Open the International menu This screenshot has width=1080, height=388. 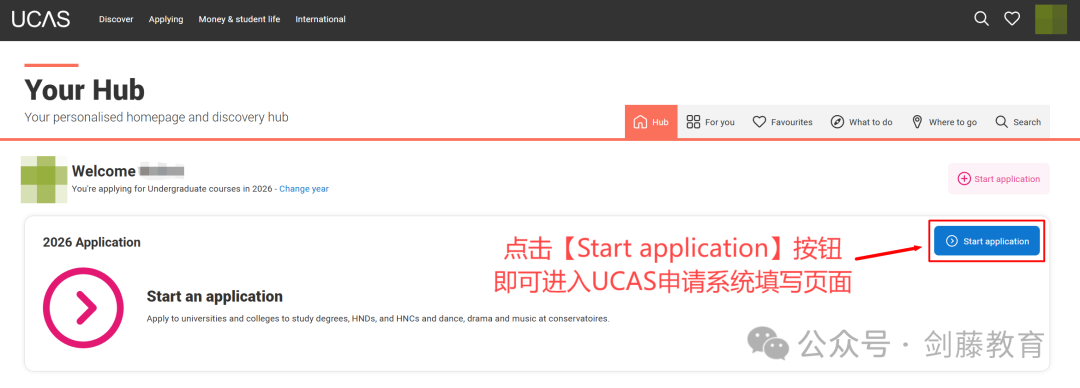pyautogui.click(x=320, y=19)
